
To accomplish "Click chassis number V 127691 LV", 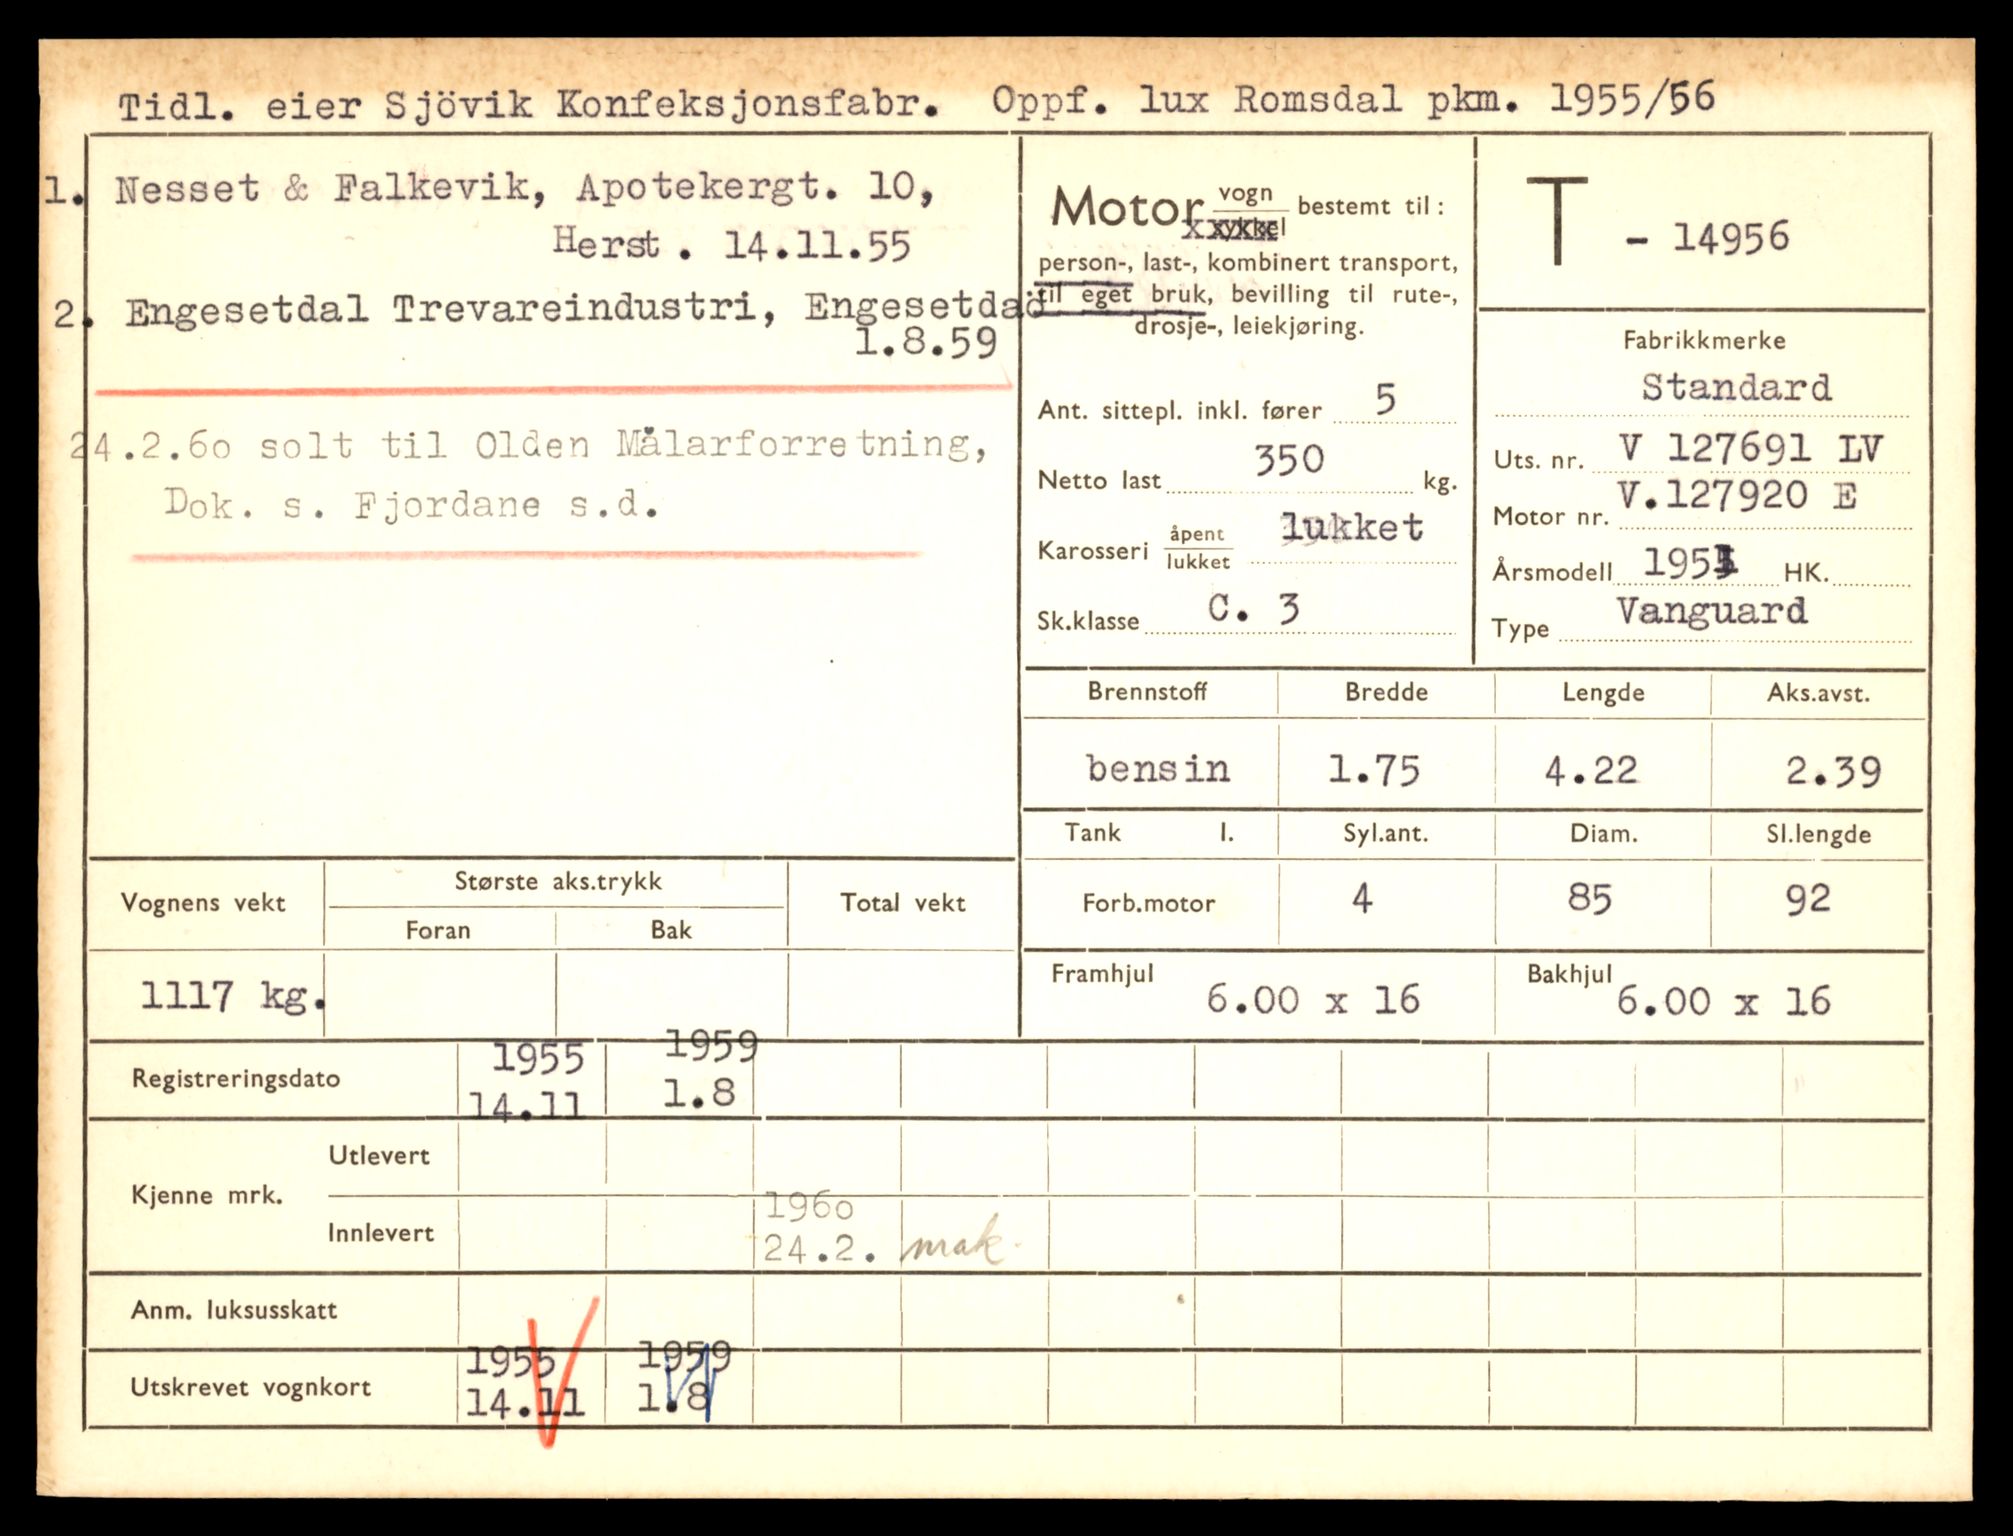I will 1750,448.
